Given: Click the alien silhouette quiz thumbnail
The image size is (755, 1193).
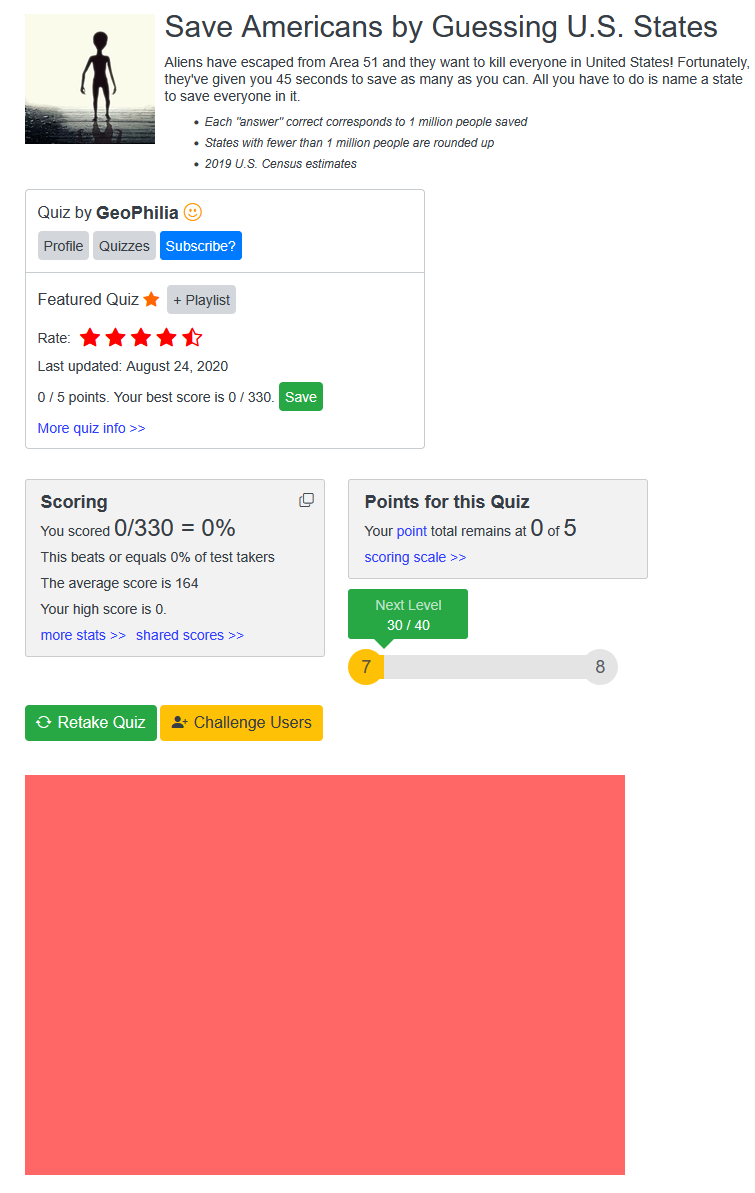Looking at the screenshot, I should click(x=90, y=78).
